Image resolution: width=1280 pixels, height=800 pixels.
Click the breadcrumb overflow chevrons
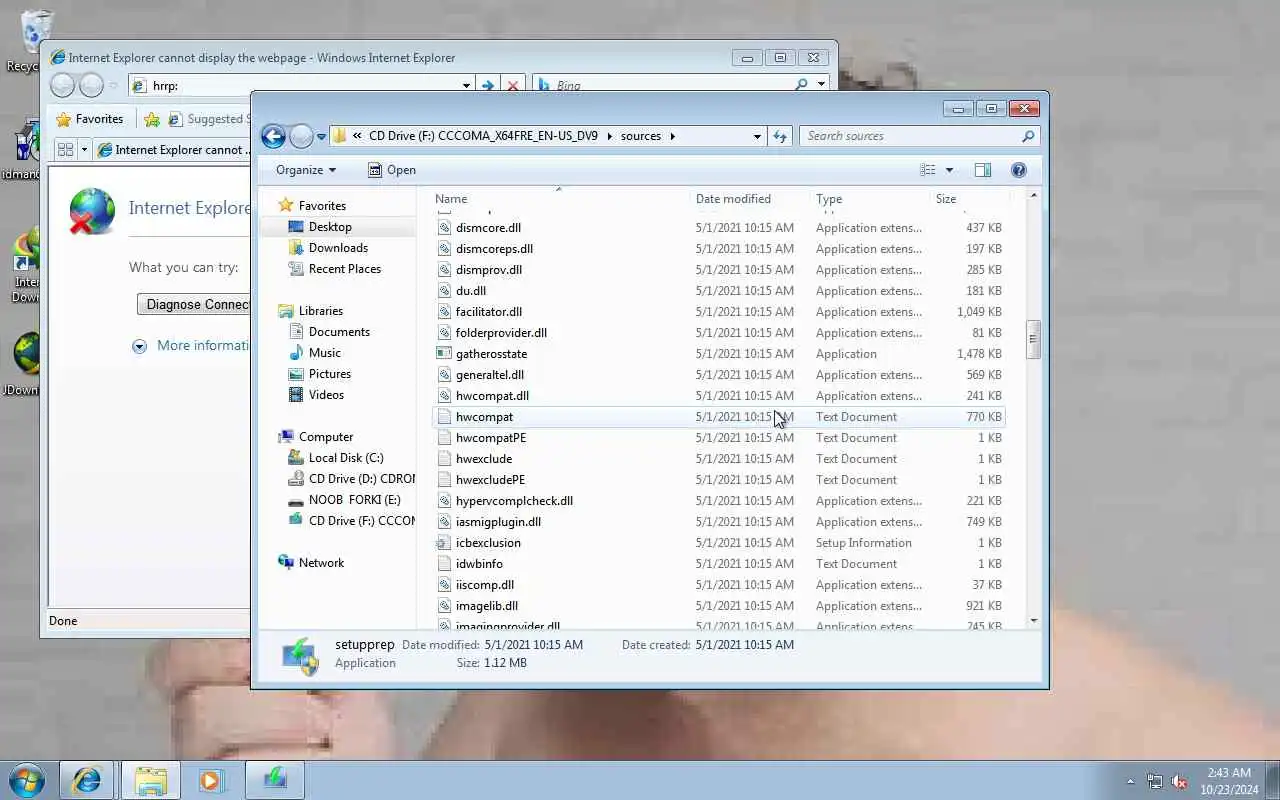(x=357, y=136)
